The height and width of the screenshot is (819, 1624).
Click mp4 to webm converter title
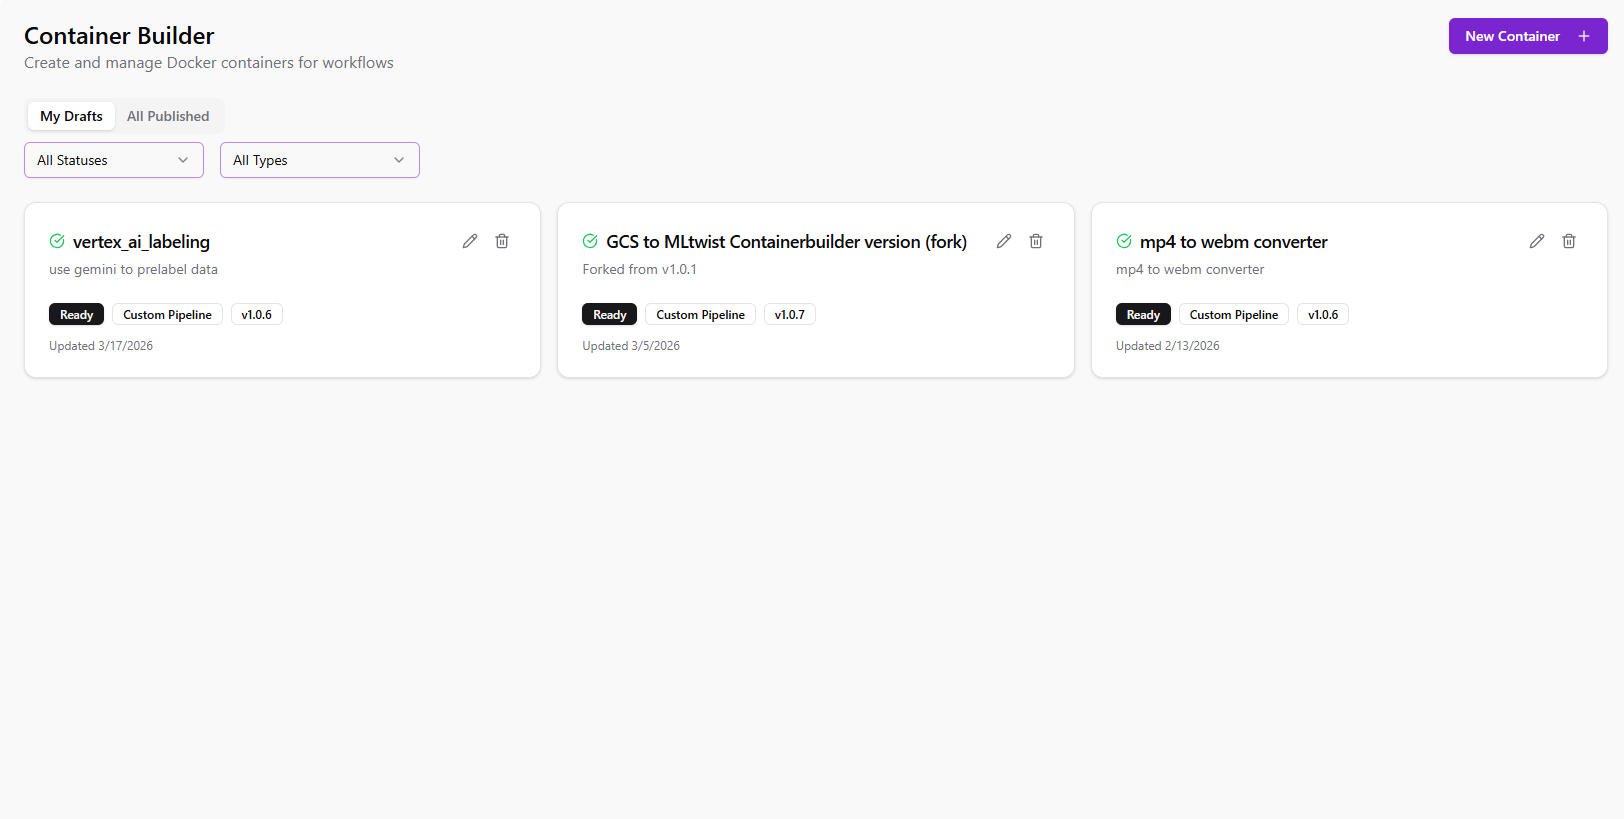[1233, 242]
